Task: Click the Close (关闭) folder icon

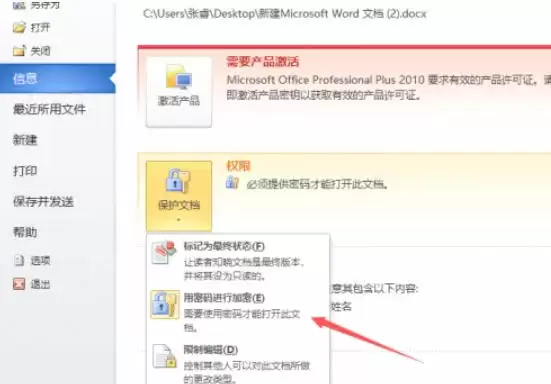Action: click(x=19, y=51)
